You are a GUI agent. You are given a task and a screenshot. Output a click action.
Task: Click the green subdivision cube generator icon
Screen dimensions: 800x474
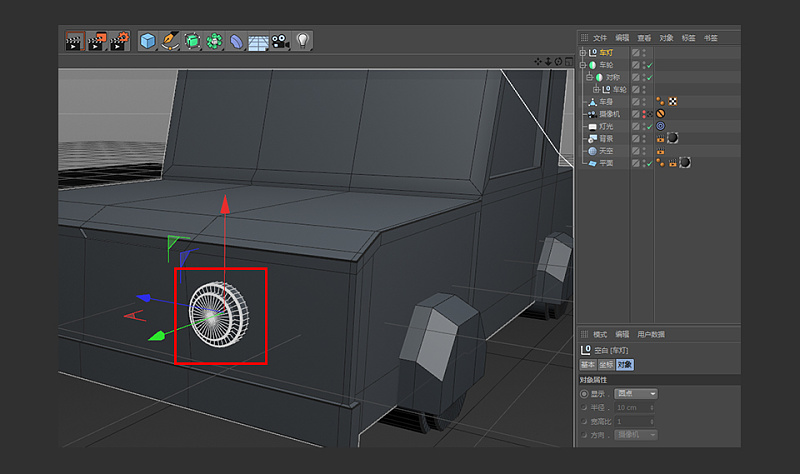tap(192, 41)
